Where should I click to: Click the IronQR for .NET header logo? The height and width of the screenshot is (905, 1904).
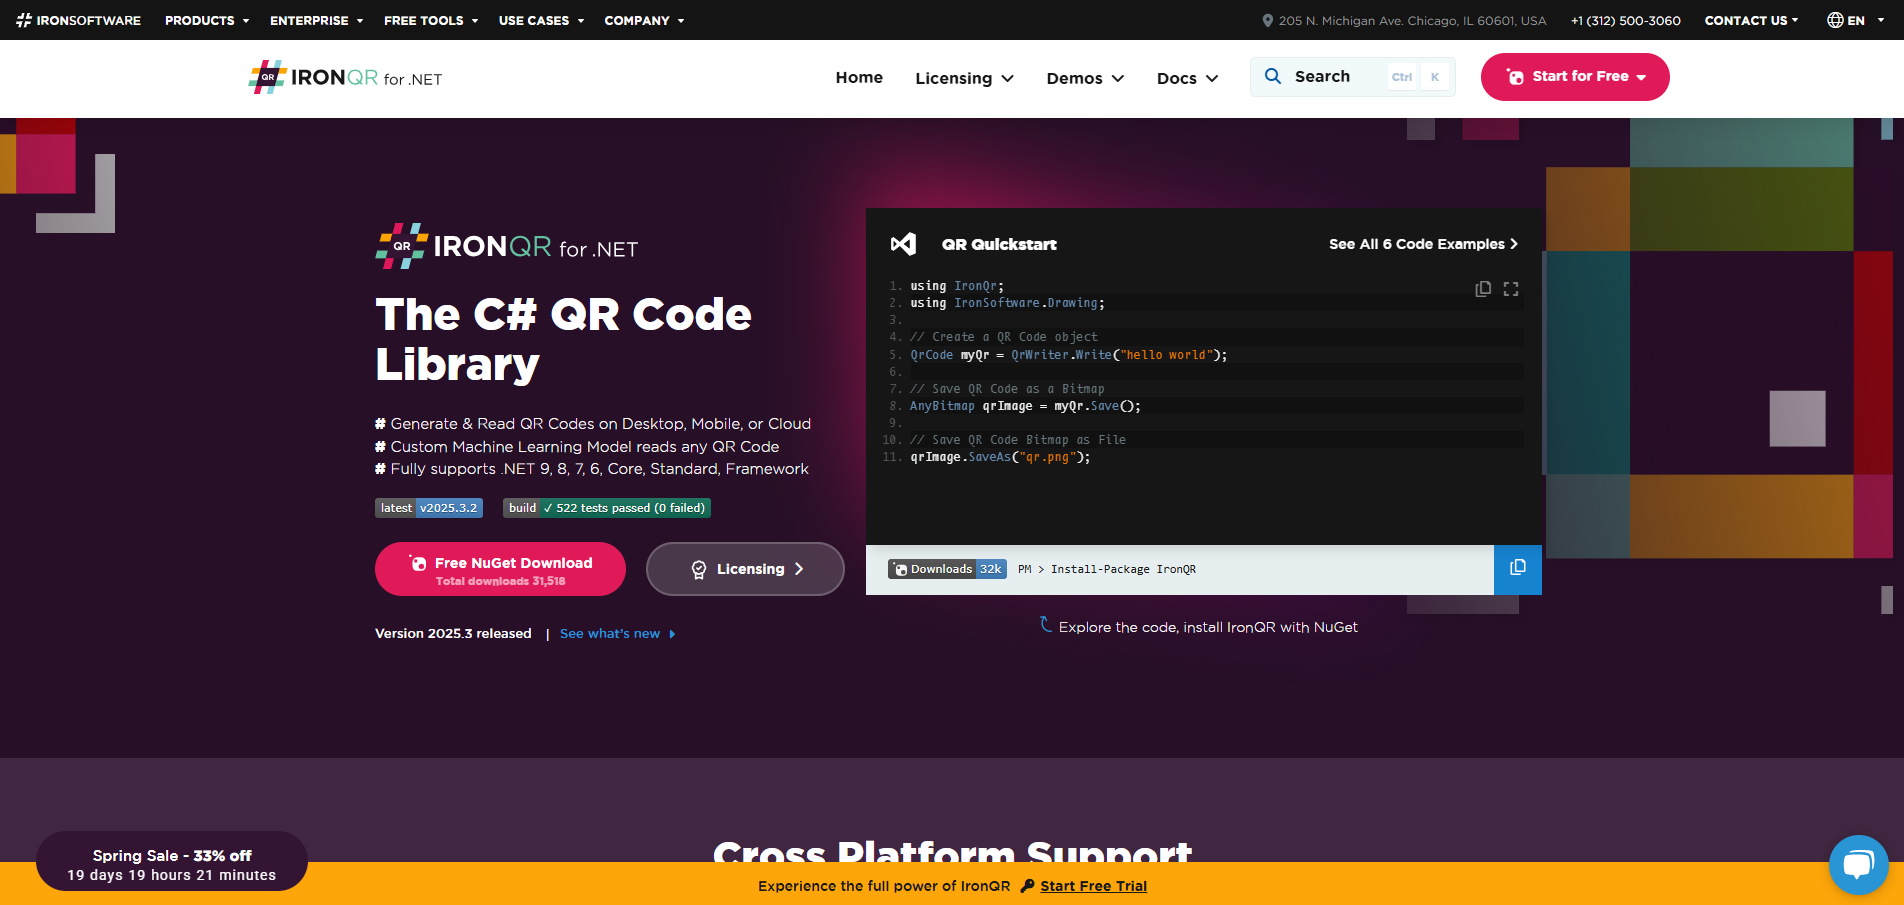tap(345, 77)
